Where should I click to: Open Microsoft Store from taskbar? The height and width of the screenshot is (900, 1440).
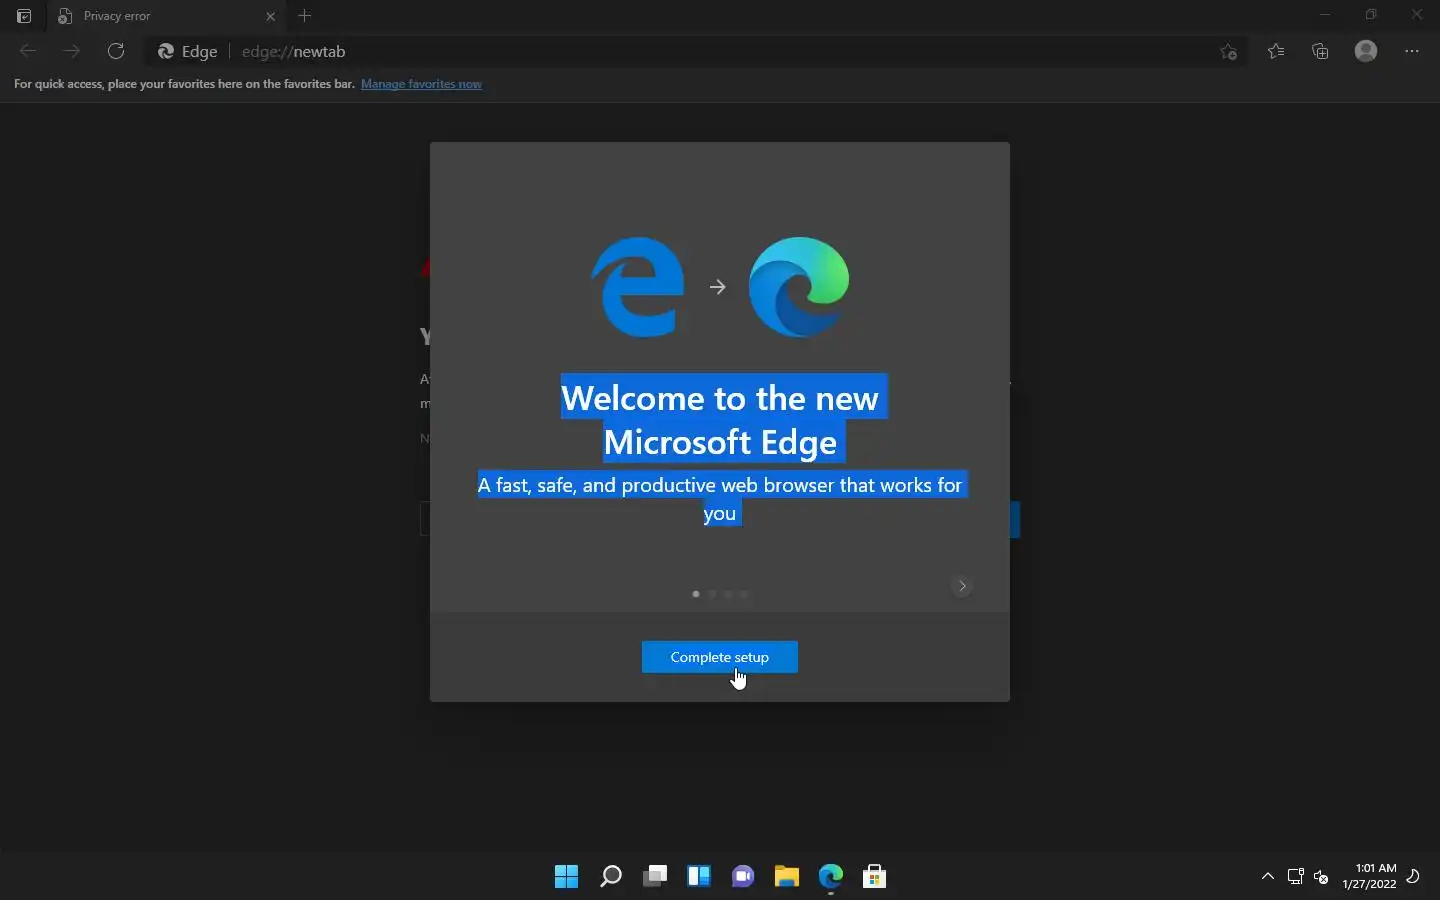click(x=875, y=876)
